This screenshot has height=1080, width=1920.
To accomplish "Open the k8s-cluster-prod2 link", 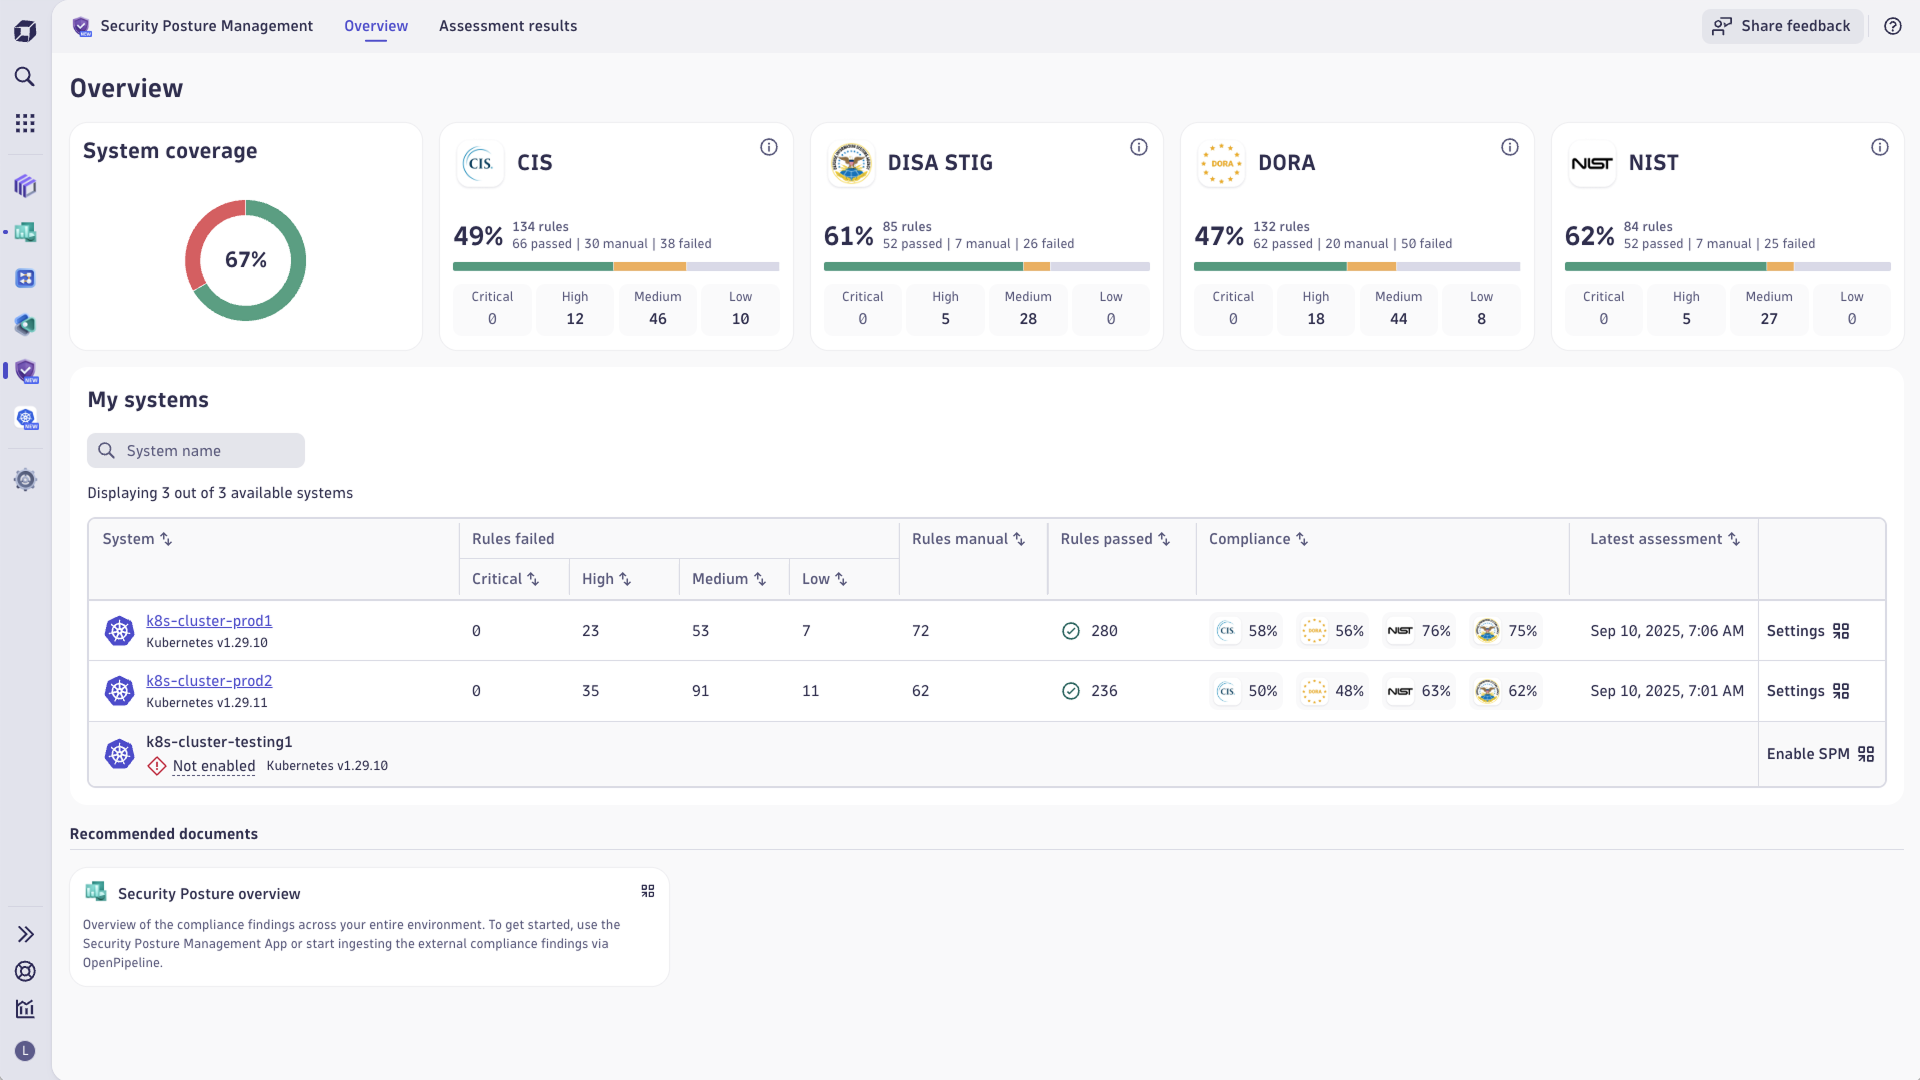I will [209, 681].
